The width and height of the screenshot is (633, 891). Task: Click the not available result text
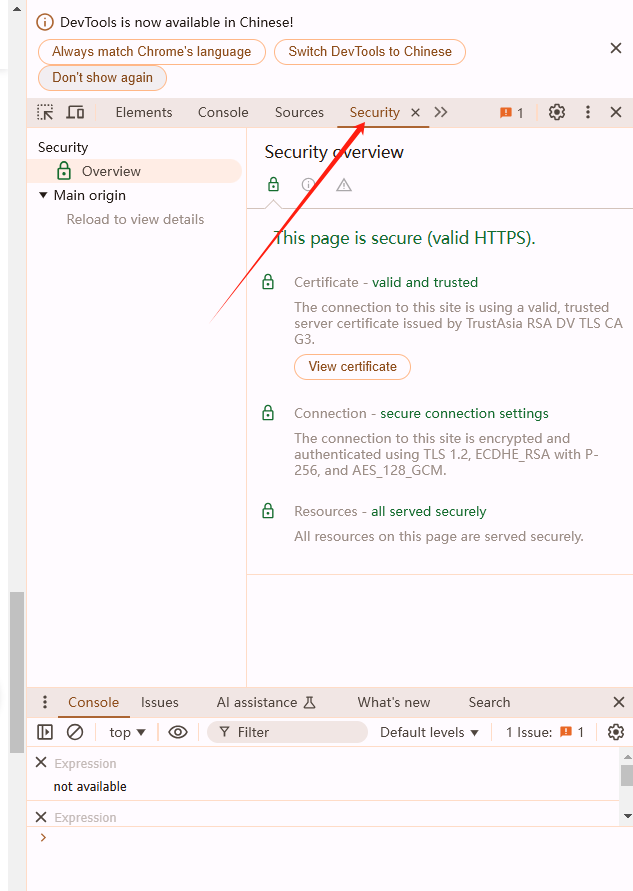(90, 787)
